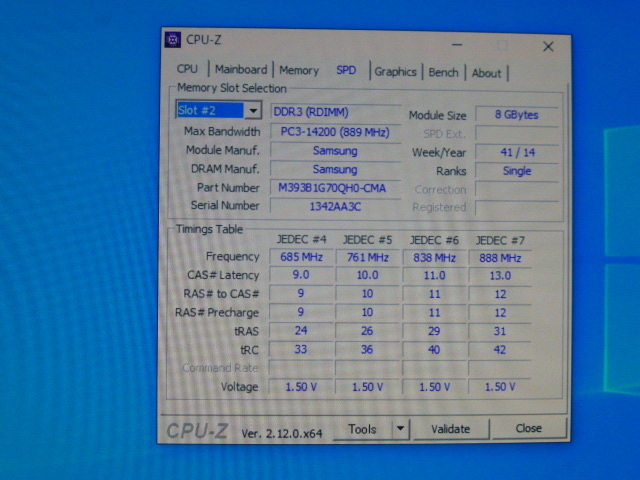View the About tab
Screen dimensions: 640x480
(486, 73)
